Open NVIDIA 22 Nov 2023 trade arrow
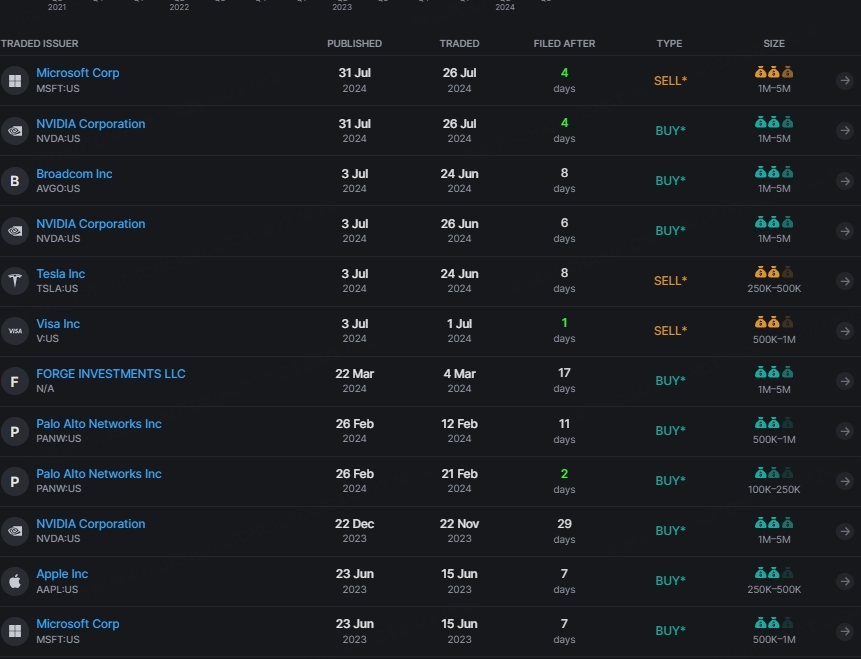Screen dimensions: 861x659 point(845,531)
